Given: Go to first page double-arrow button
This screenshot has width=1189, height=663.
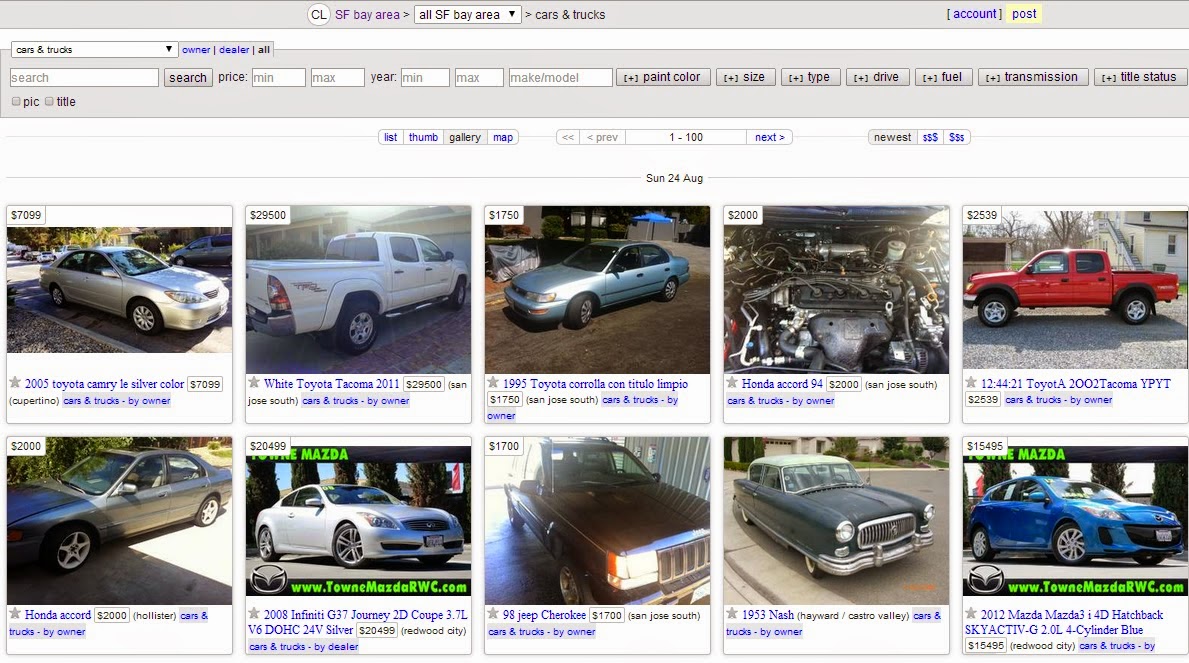Looking at the screenshot, I should pyautogui.click(x=568, y=137).
